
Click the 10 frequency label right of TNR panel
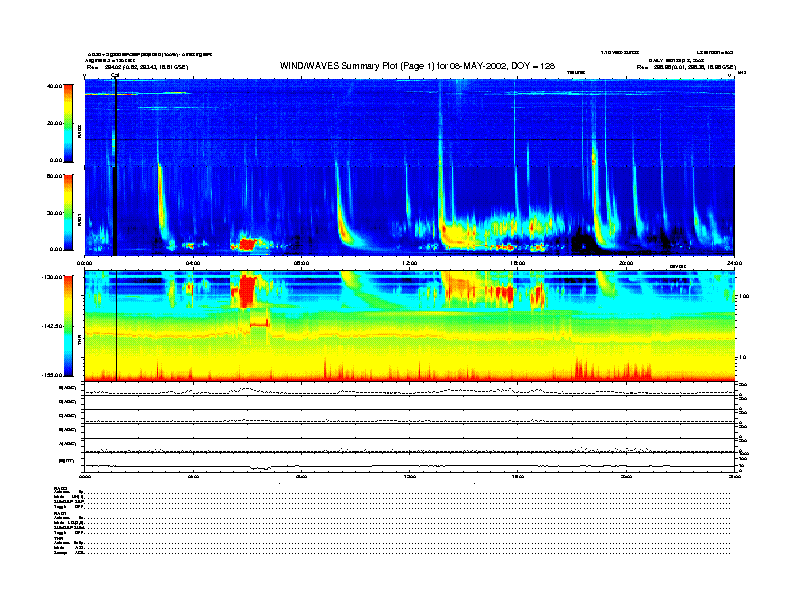coord(743,357)
